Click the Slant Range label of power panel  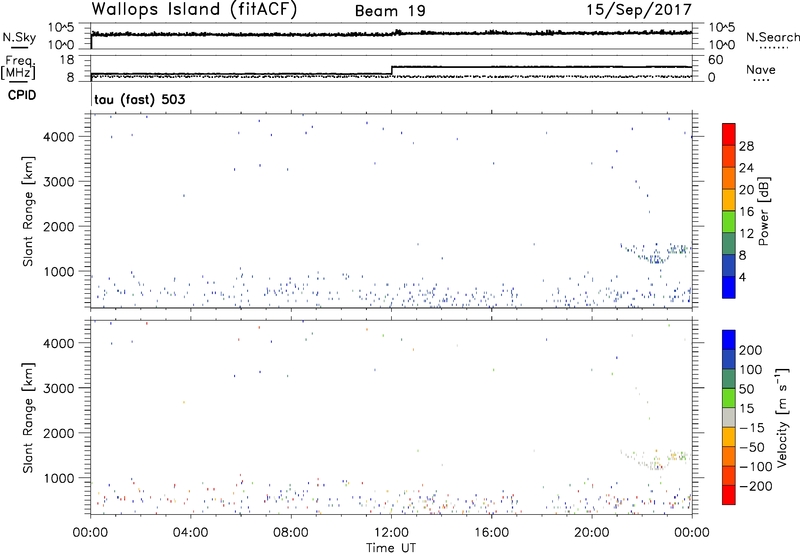28,211
